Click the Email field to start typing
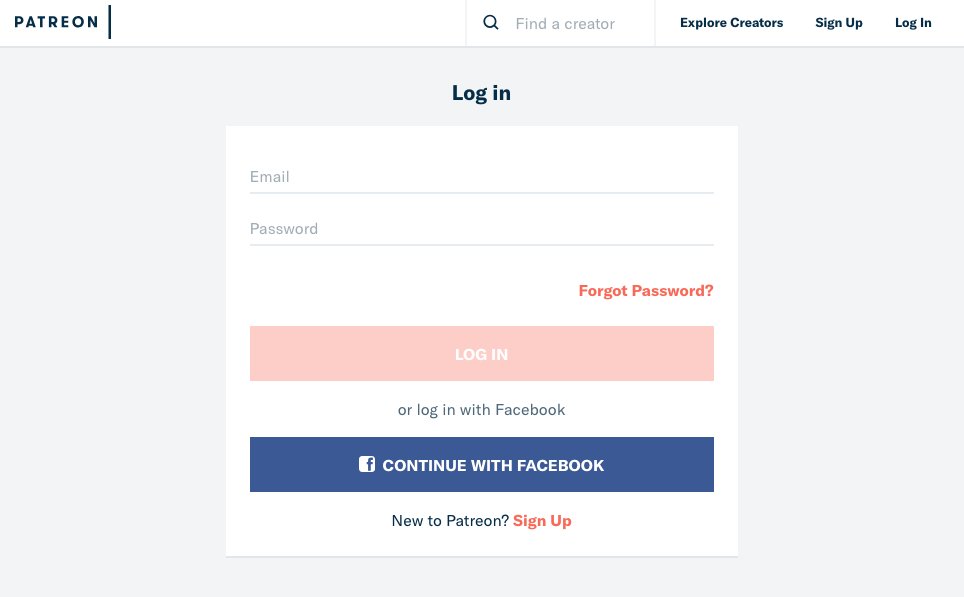The width and height of the screenshot is (964, 597). tap(481, 176)
